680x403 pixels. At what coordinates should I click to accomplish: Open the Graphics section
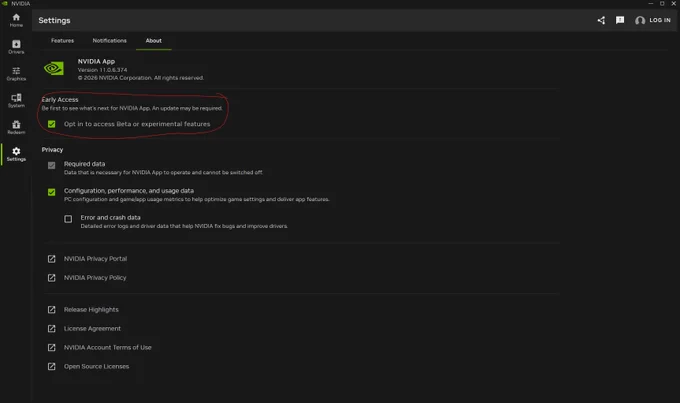pyautogui.click(x=16, y=74)
